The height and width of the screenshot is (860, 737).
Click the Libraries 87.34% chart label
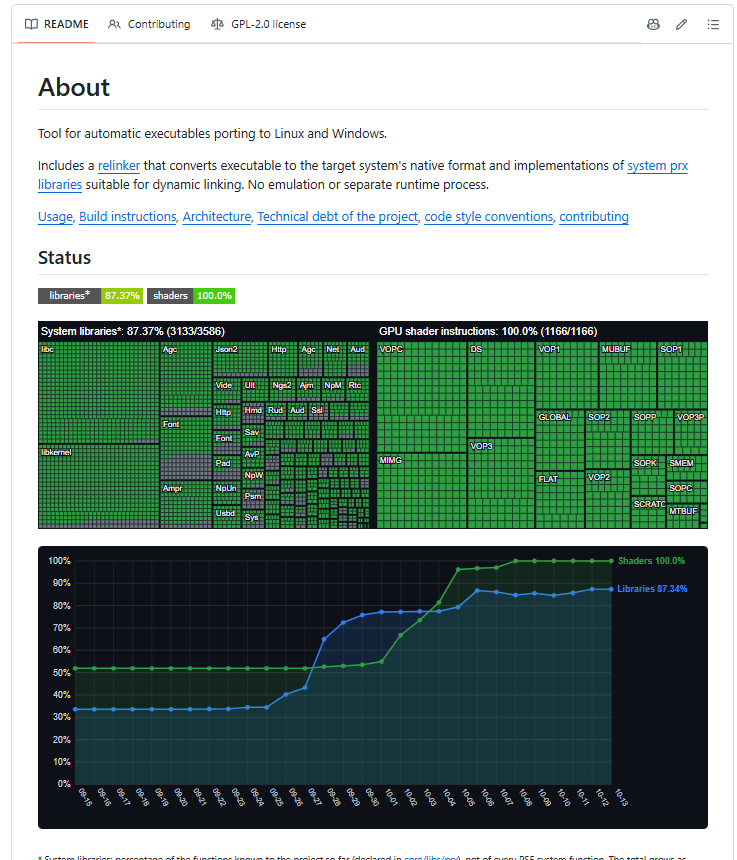[x=651, y=589]
